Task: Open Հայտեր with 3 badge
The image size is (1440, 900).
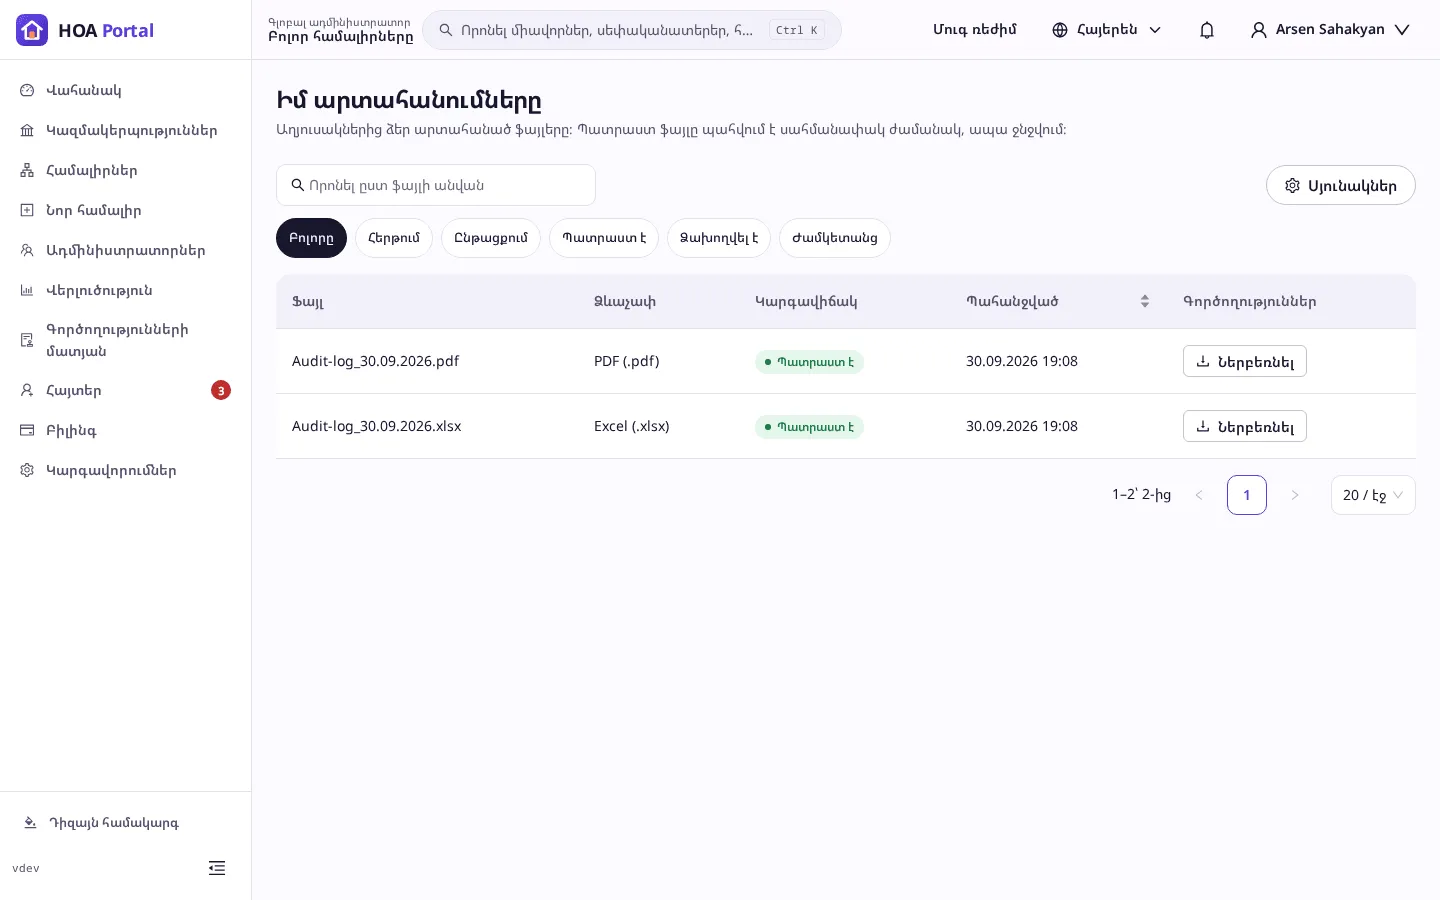Action: [125, 390]
